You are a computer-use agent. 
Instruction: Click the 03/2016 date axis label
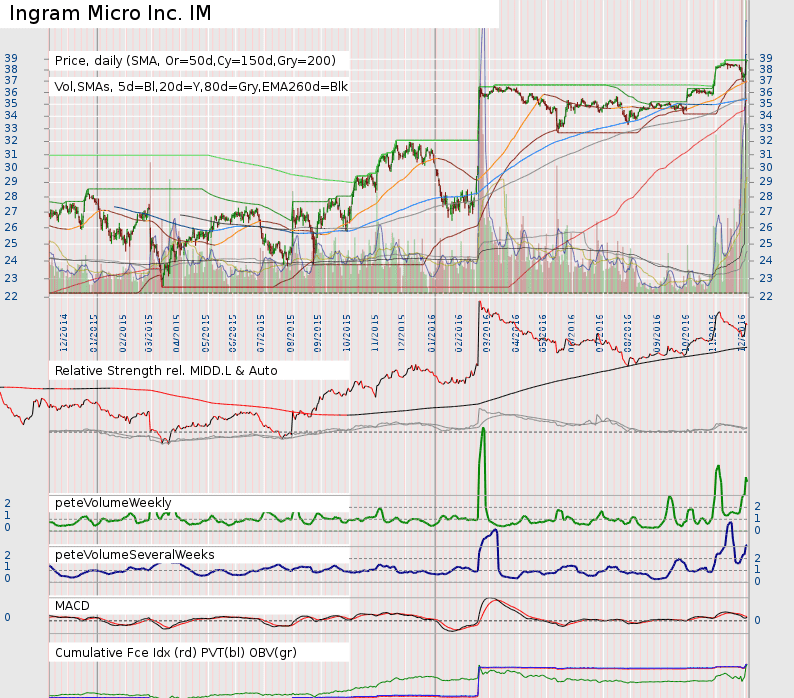(487, 333)
